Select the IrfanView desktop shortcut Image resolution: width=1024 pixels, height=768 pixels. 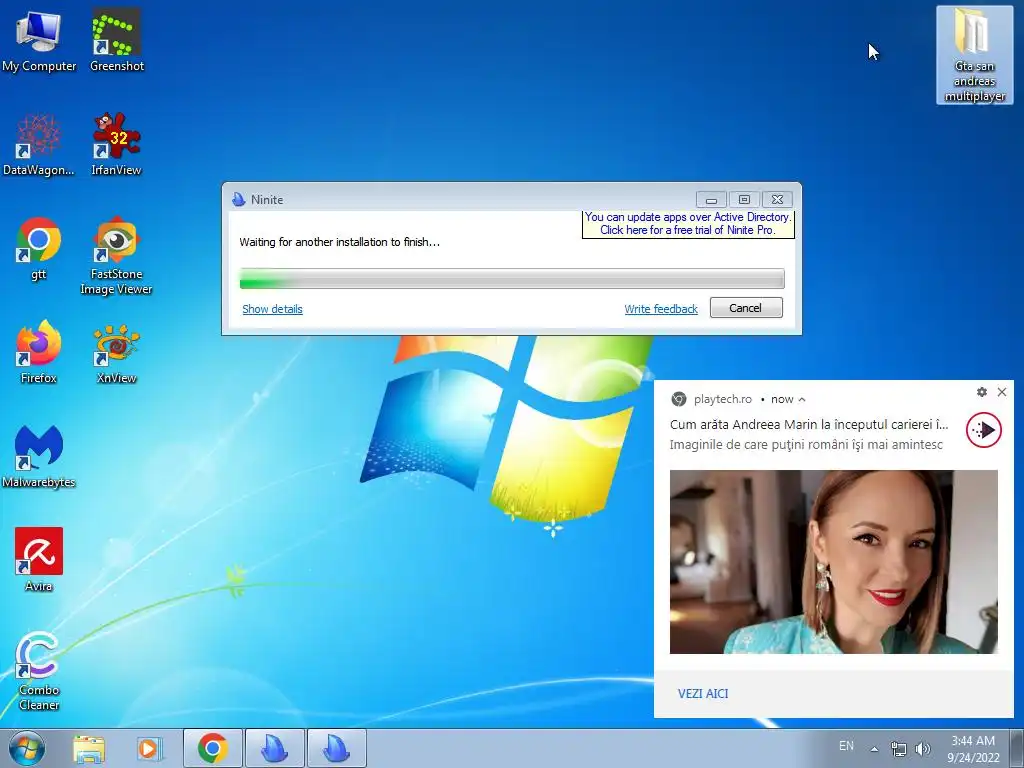click(x=116, y=144)
